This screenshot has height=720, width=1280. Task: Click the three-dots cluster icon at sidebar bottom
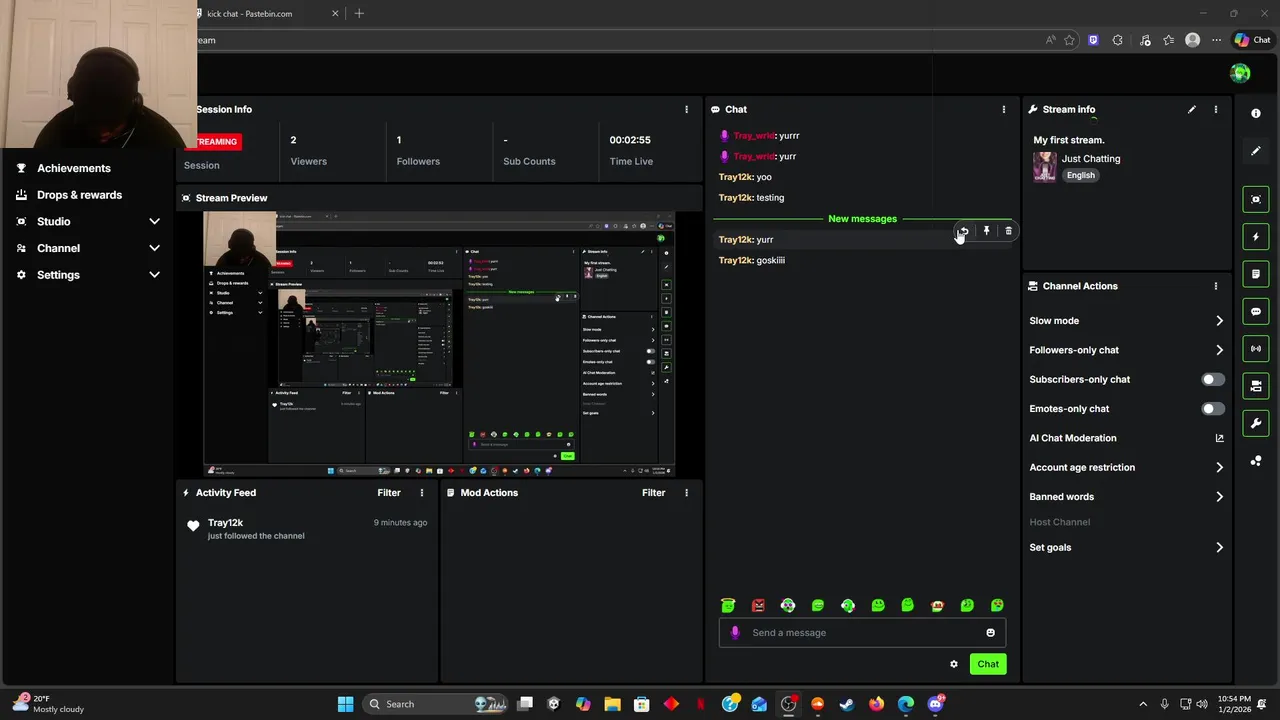(x=1256, y=461)
